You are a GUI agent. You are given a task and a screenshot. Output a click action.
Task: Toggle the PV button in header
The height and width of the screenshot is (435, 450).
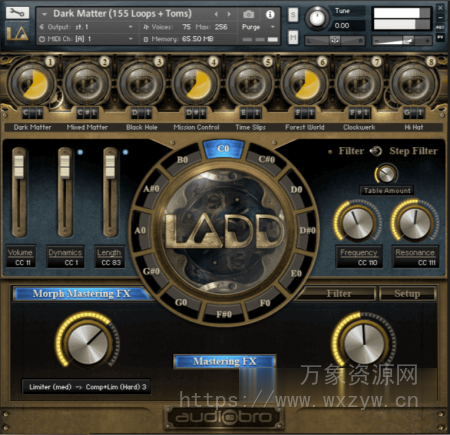440,37
